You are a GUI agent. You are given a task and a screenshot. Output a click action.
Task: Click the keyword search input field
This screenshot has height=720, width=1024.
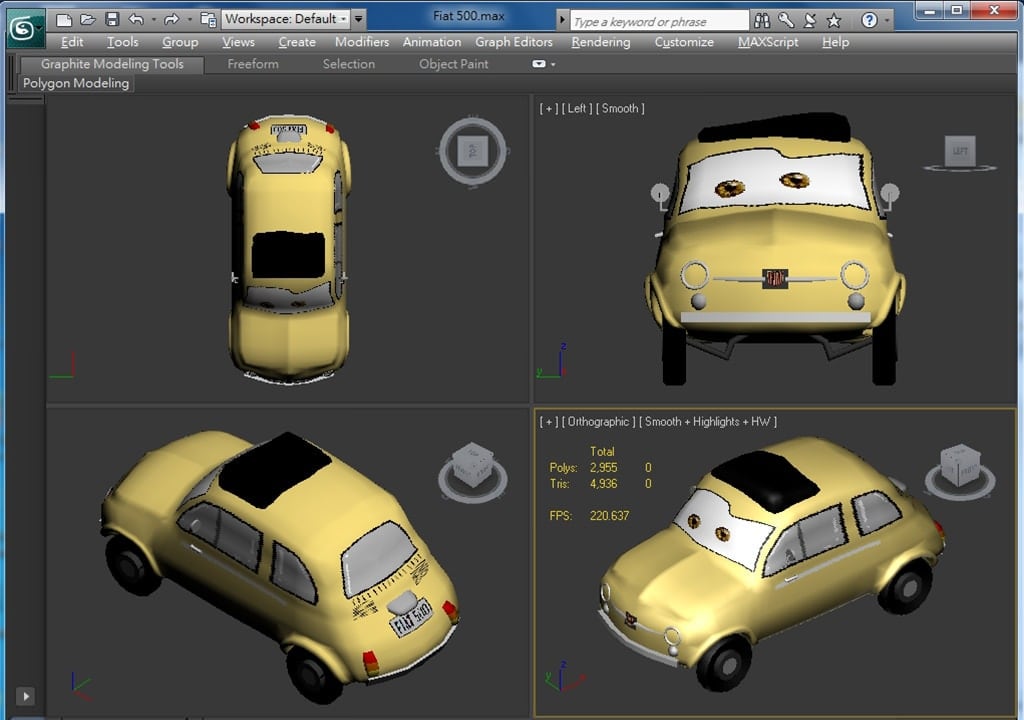click(658, 21)
